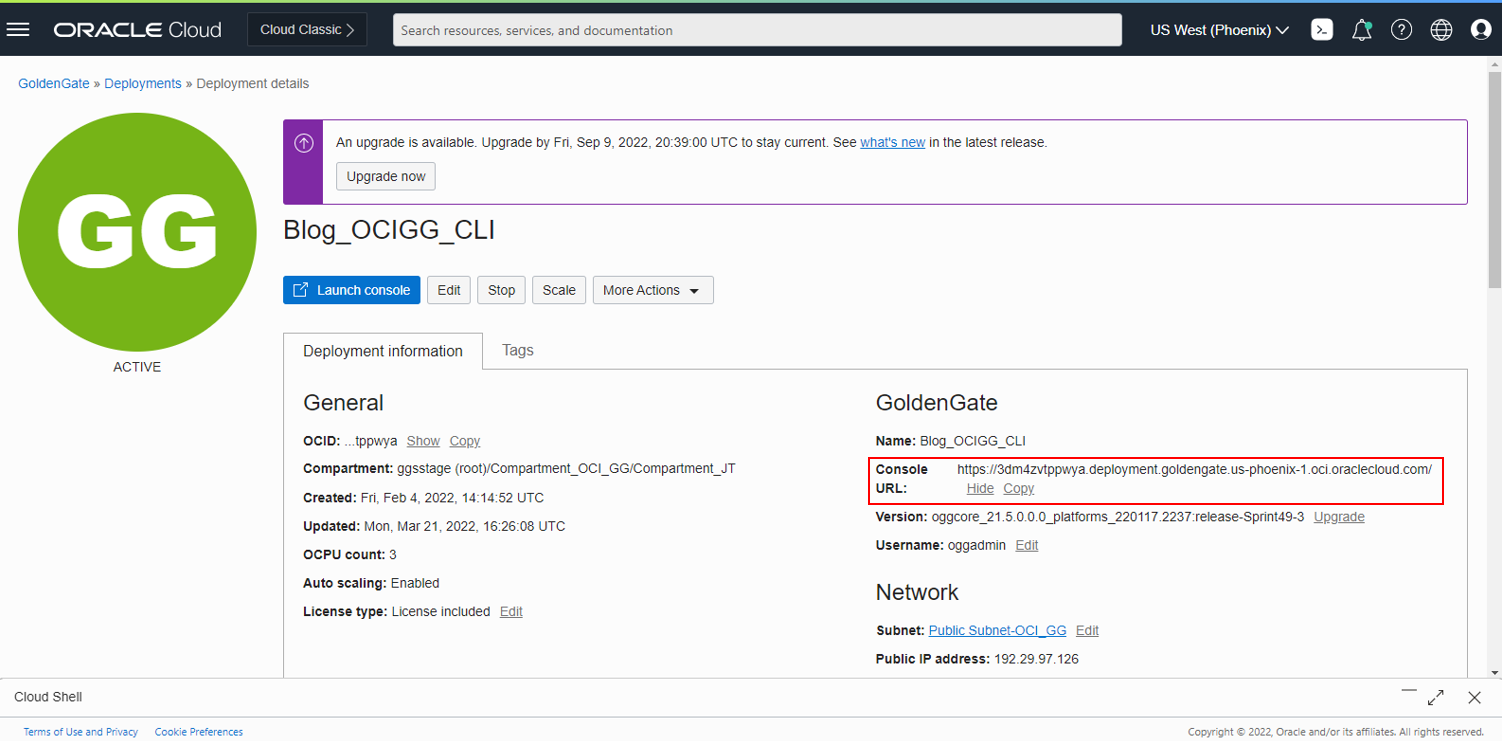Click the Blog_OCIGG_CLI page heading
The image size is (1502, 741).
[389, 231]
